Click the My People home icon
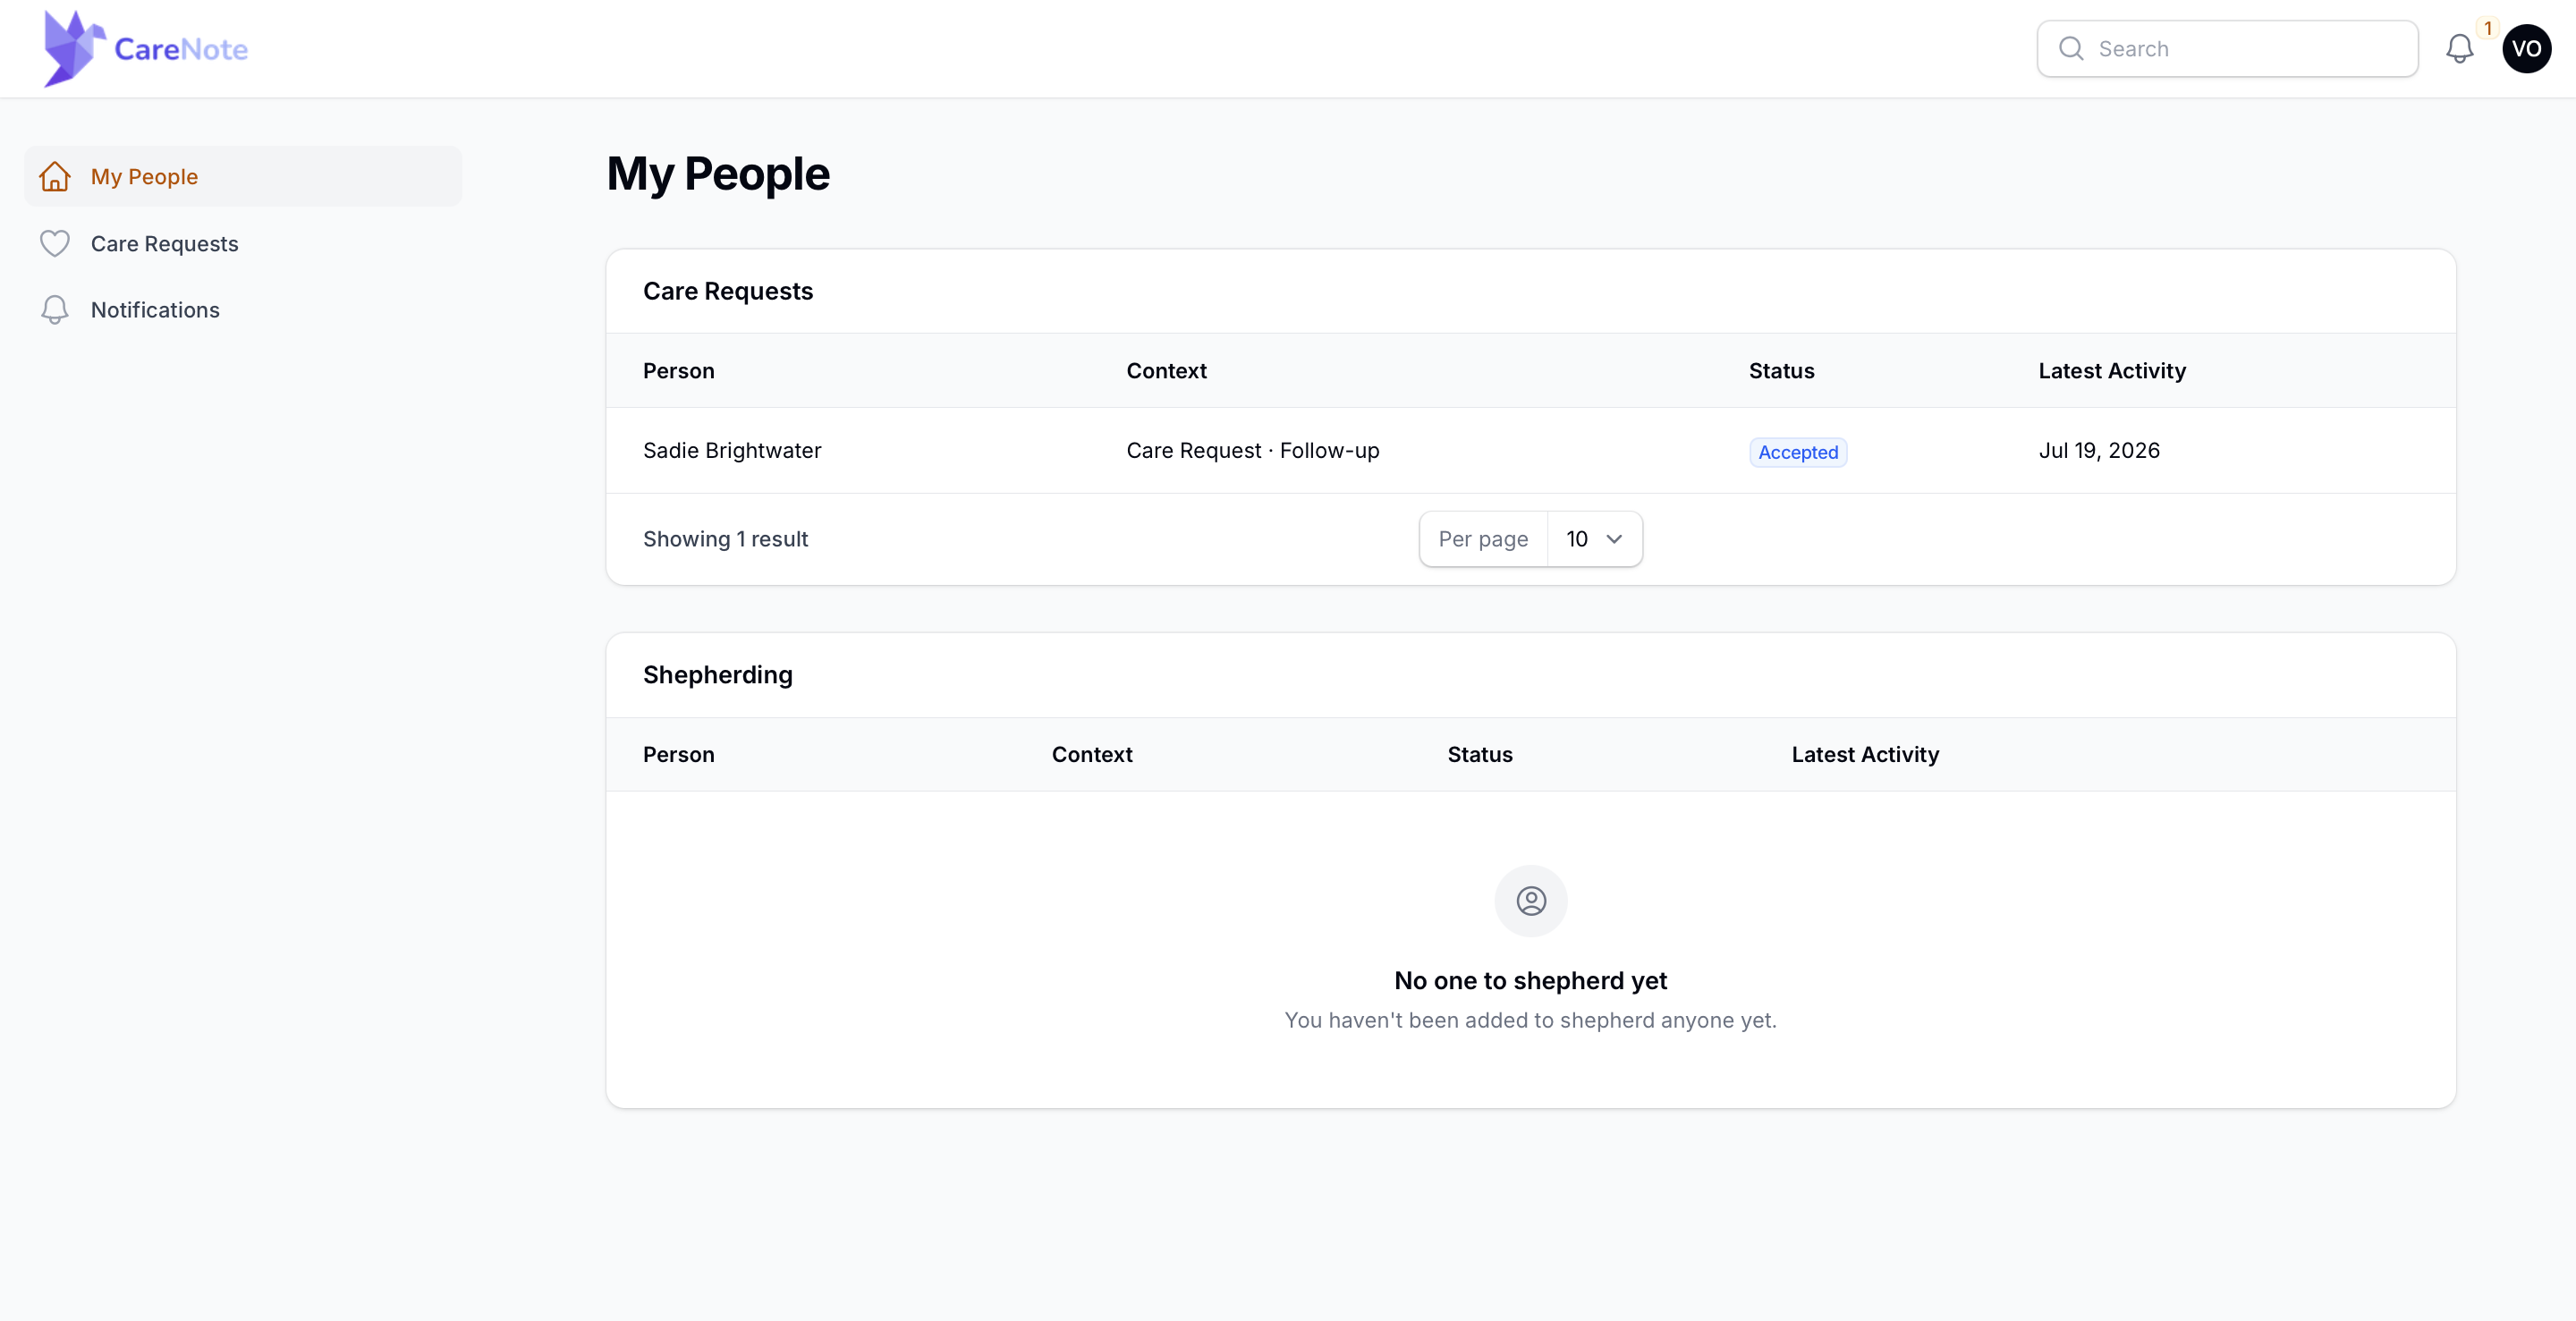This screenshot has width=2576, height=1321. tap(55, 177)
